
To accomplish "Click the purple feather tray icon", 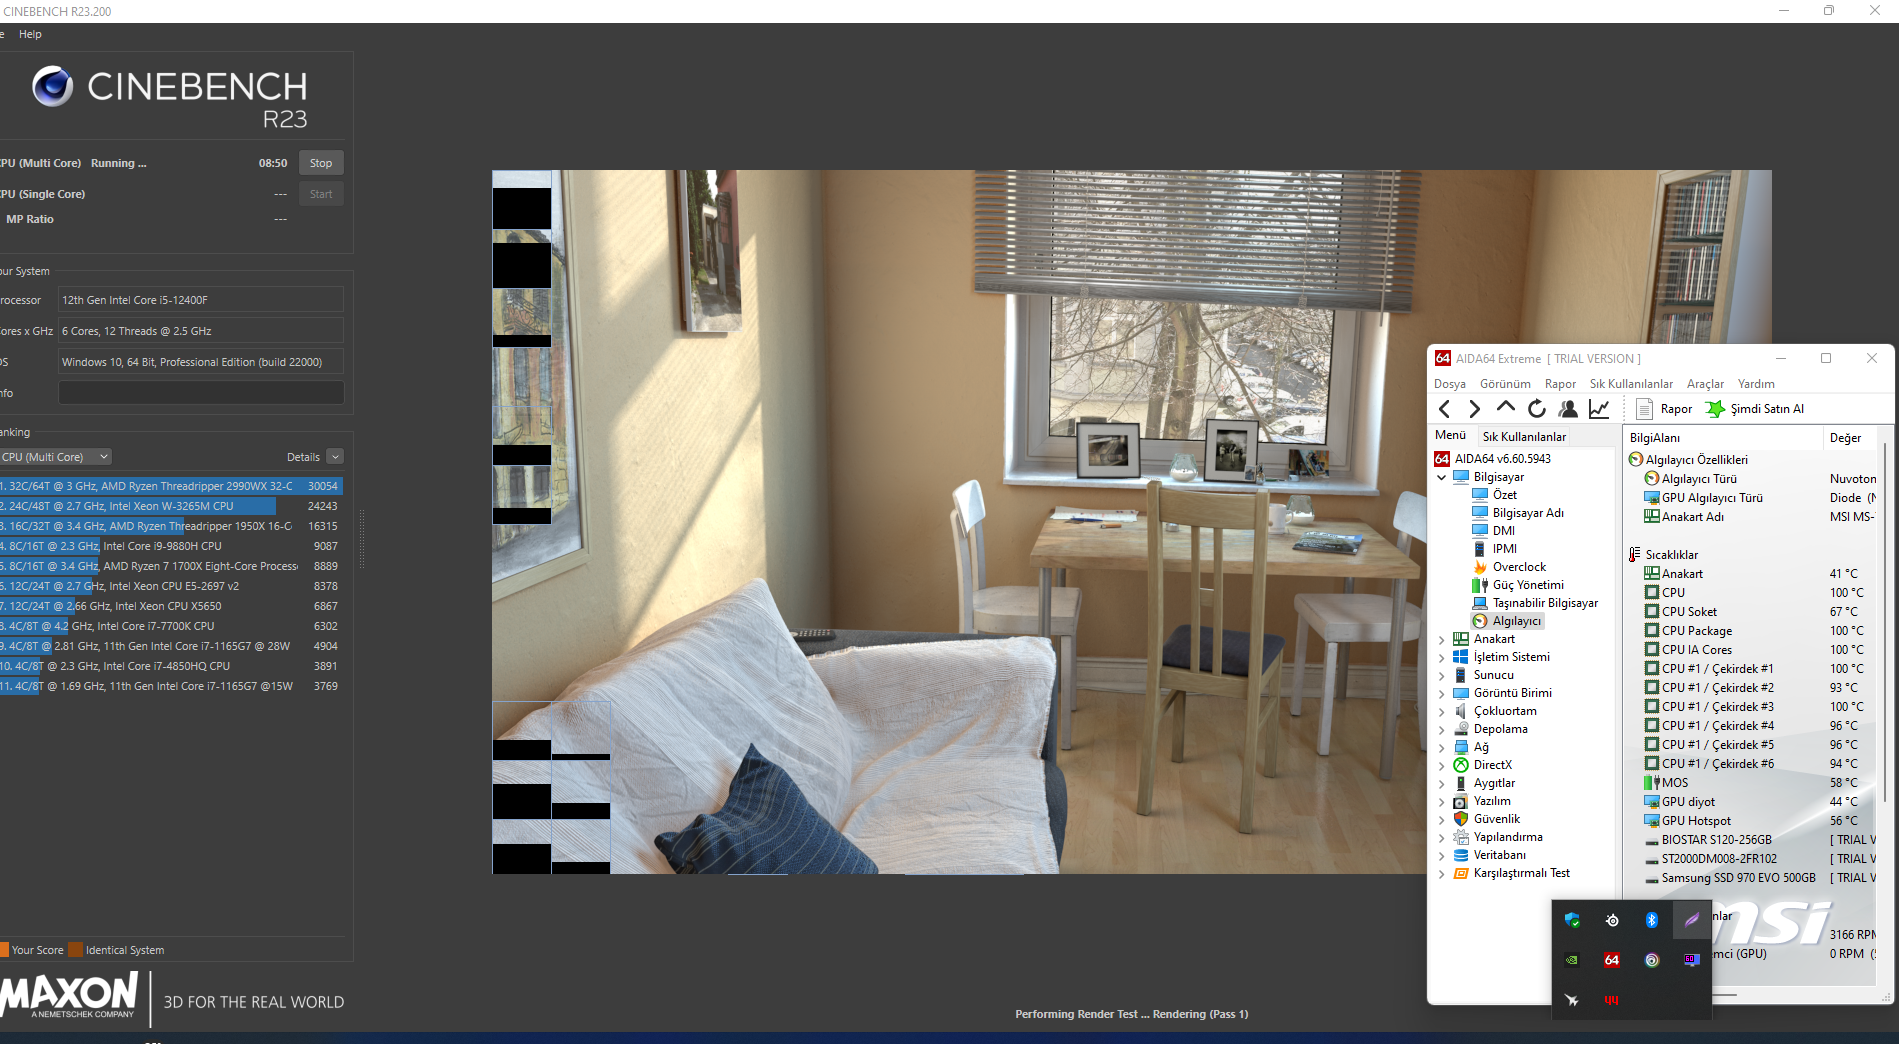I will pyautogui.click(x=1691, y=920).
